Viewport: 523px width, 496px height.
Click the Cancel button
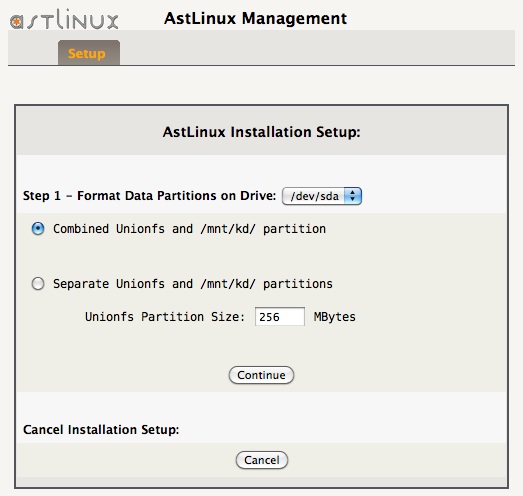click(x=262, y=460)
